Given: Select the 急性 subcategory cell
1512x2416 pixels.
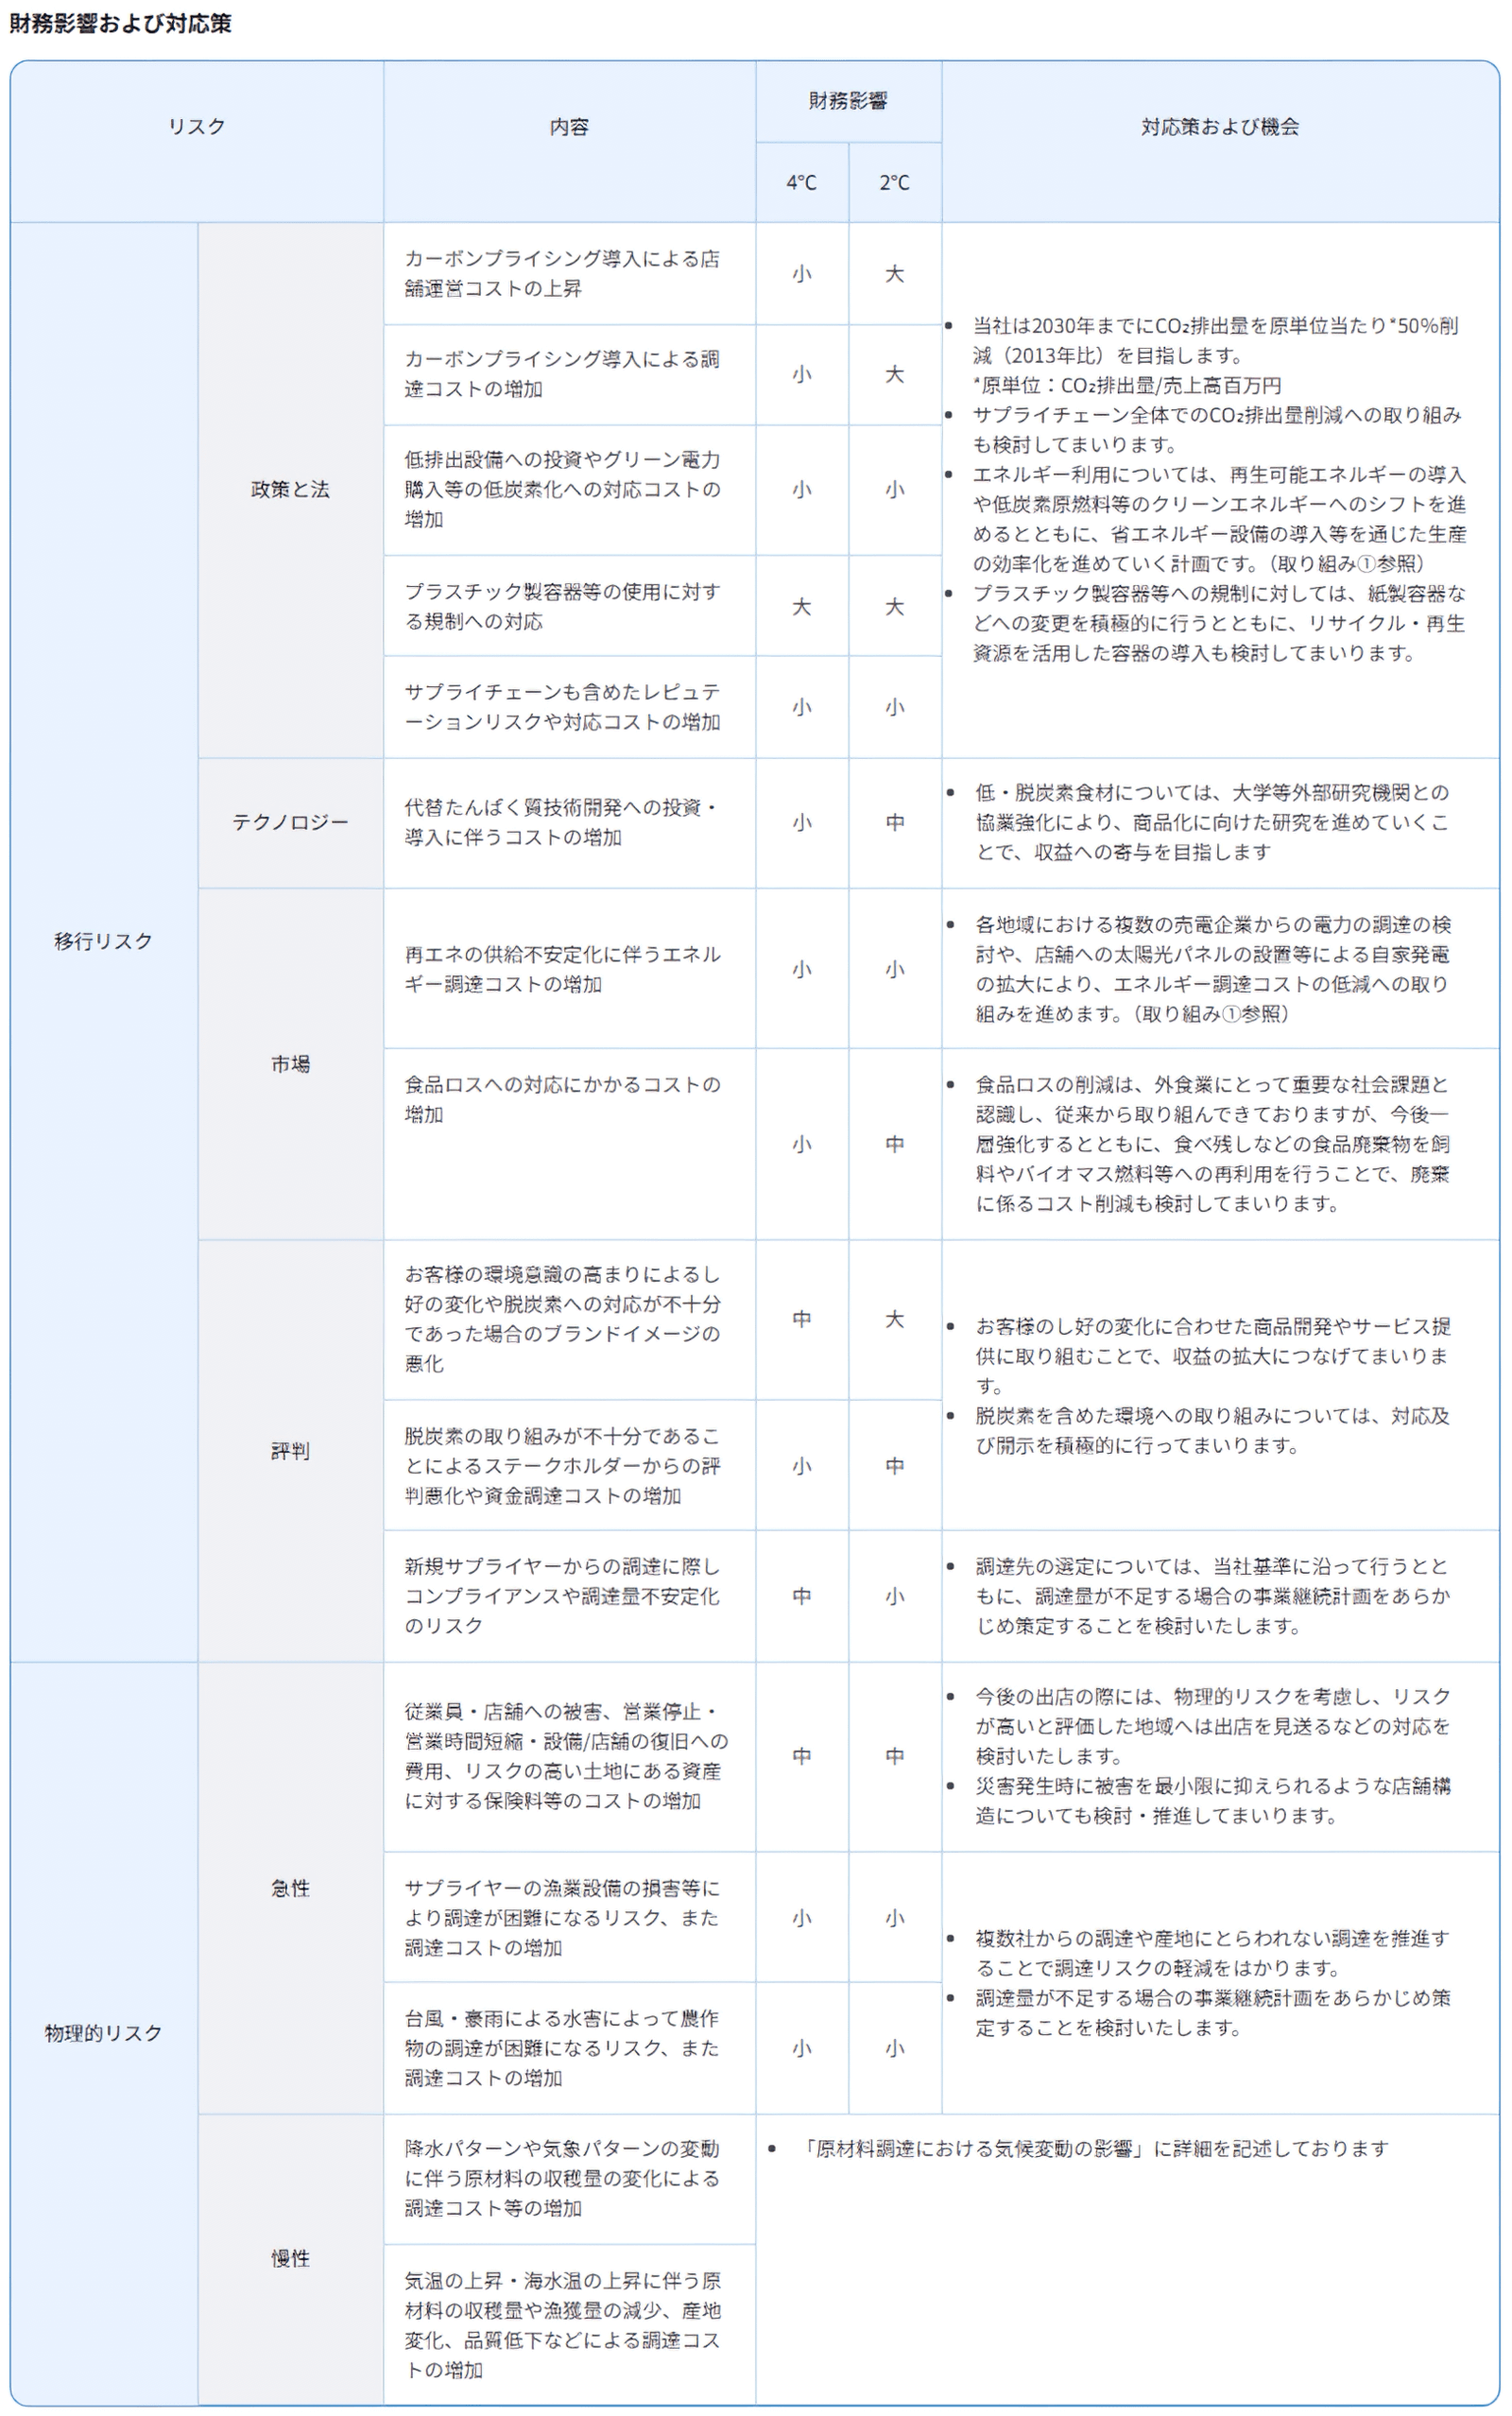Looking at the screenshot, I should click(x=290, y=1888).
